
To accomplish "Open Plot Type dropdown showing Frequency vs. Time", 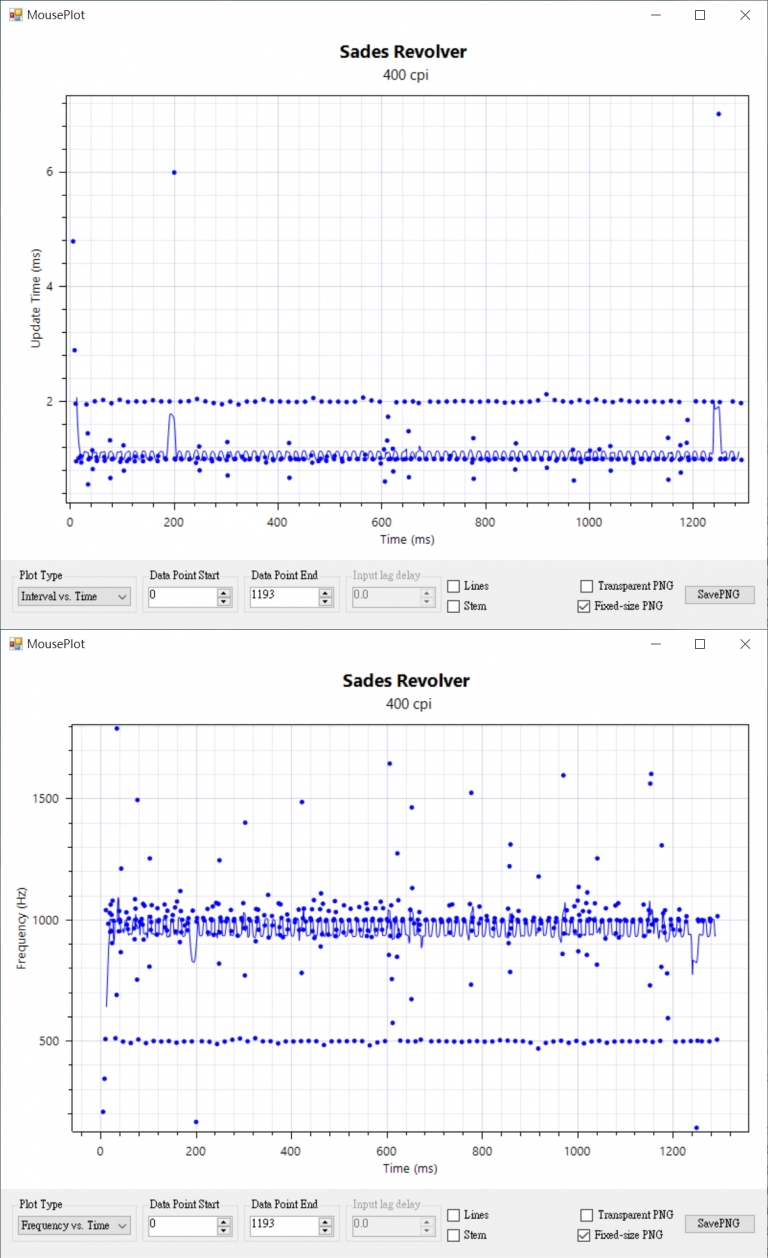I will point(74,1225).
